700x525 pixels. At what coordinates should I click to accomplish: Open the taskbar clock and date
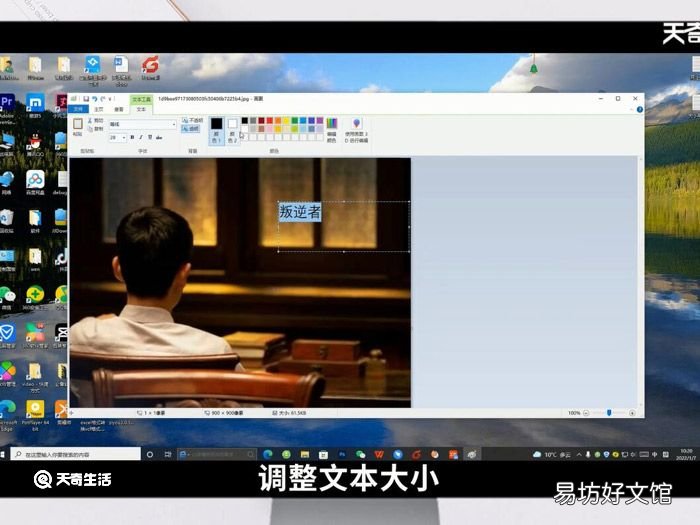click(686, 454)
